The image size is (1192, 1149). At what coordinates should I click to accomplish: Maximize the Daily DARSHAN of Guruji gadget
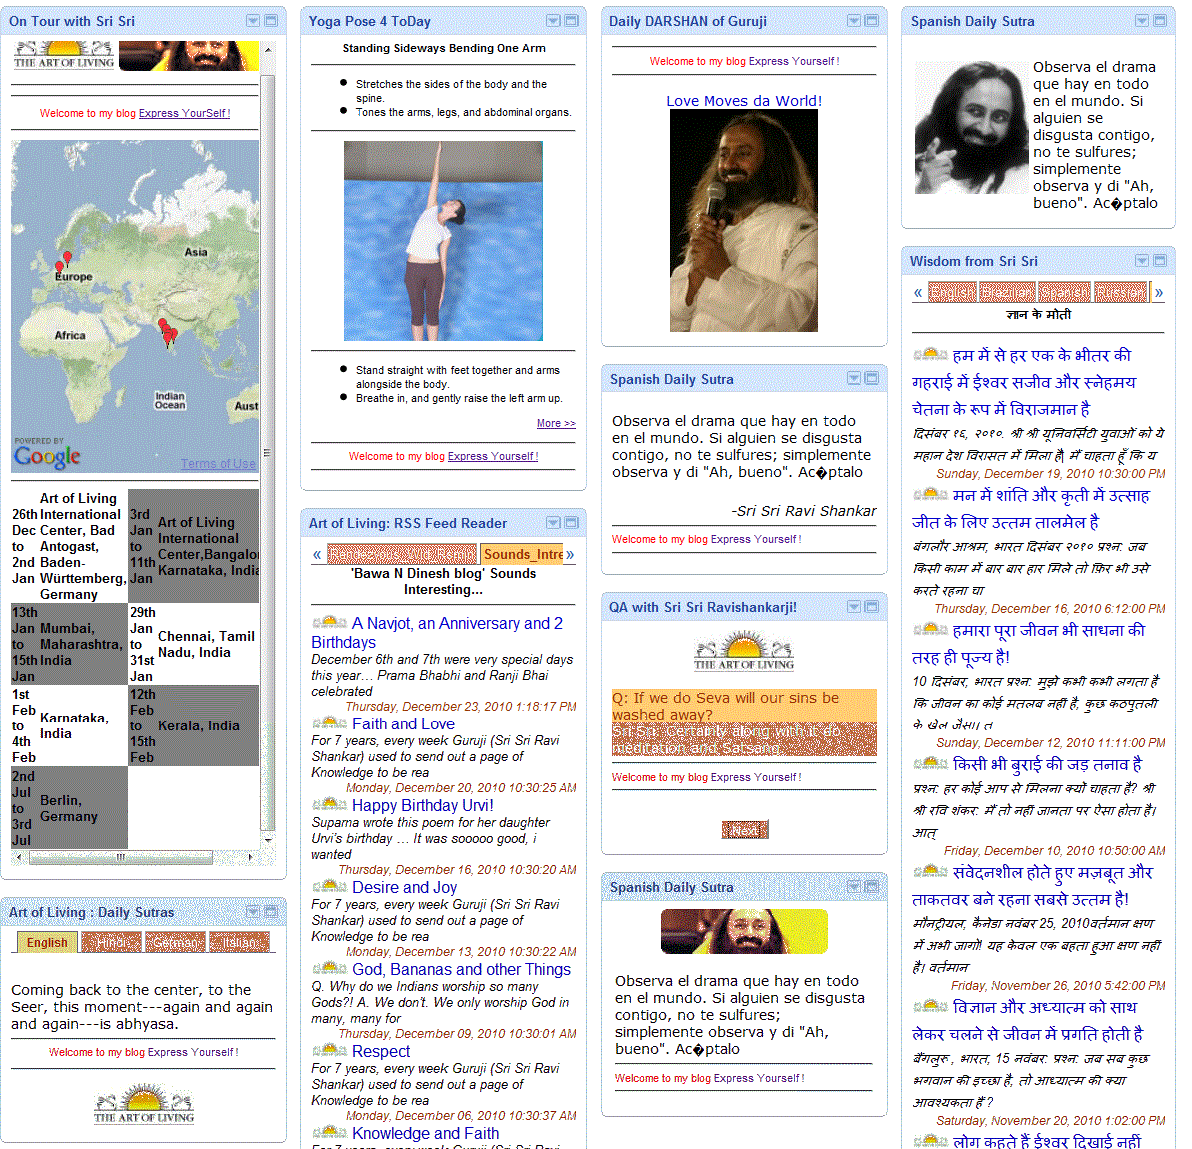[872, 21]
